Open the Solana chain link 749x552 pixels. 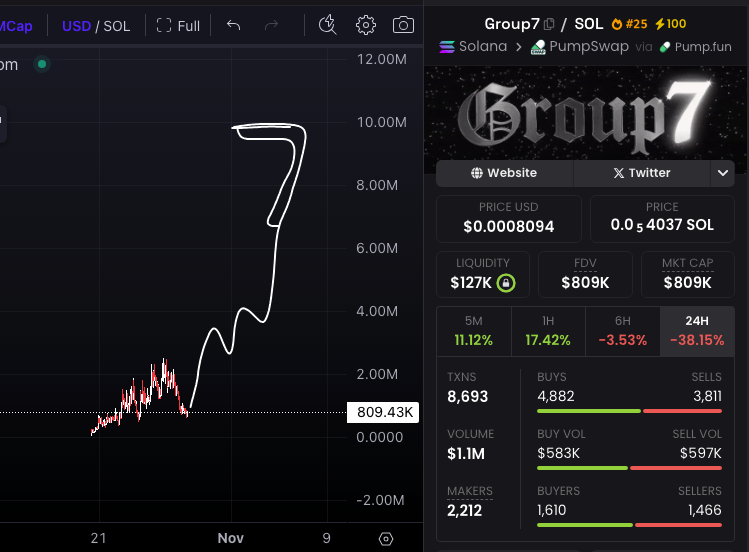[x=473, y=47]
